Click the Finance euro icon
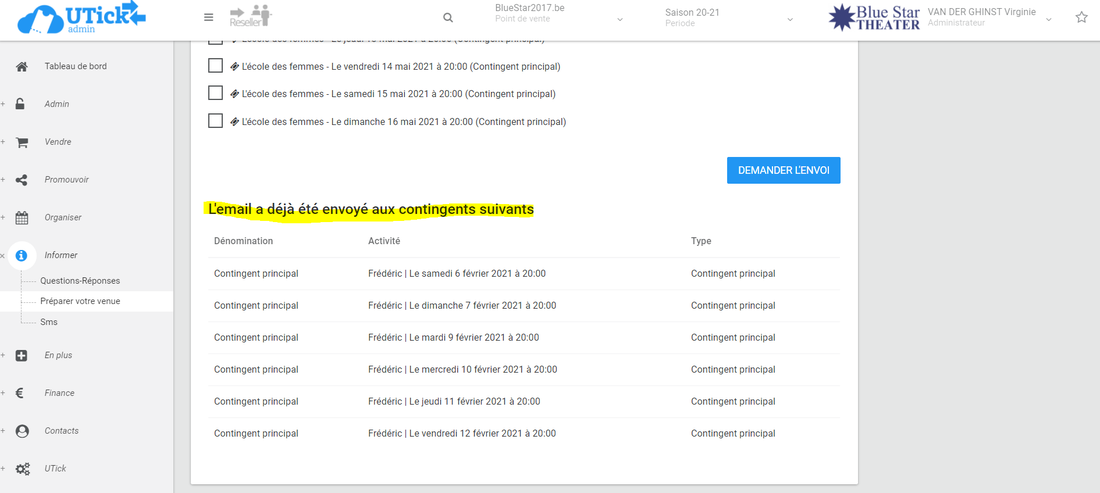Screen dimensions: 1100x493 point(21,393)
